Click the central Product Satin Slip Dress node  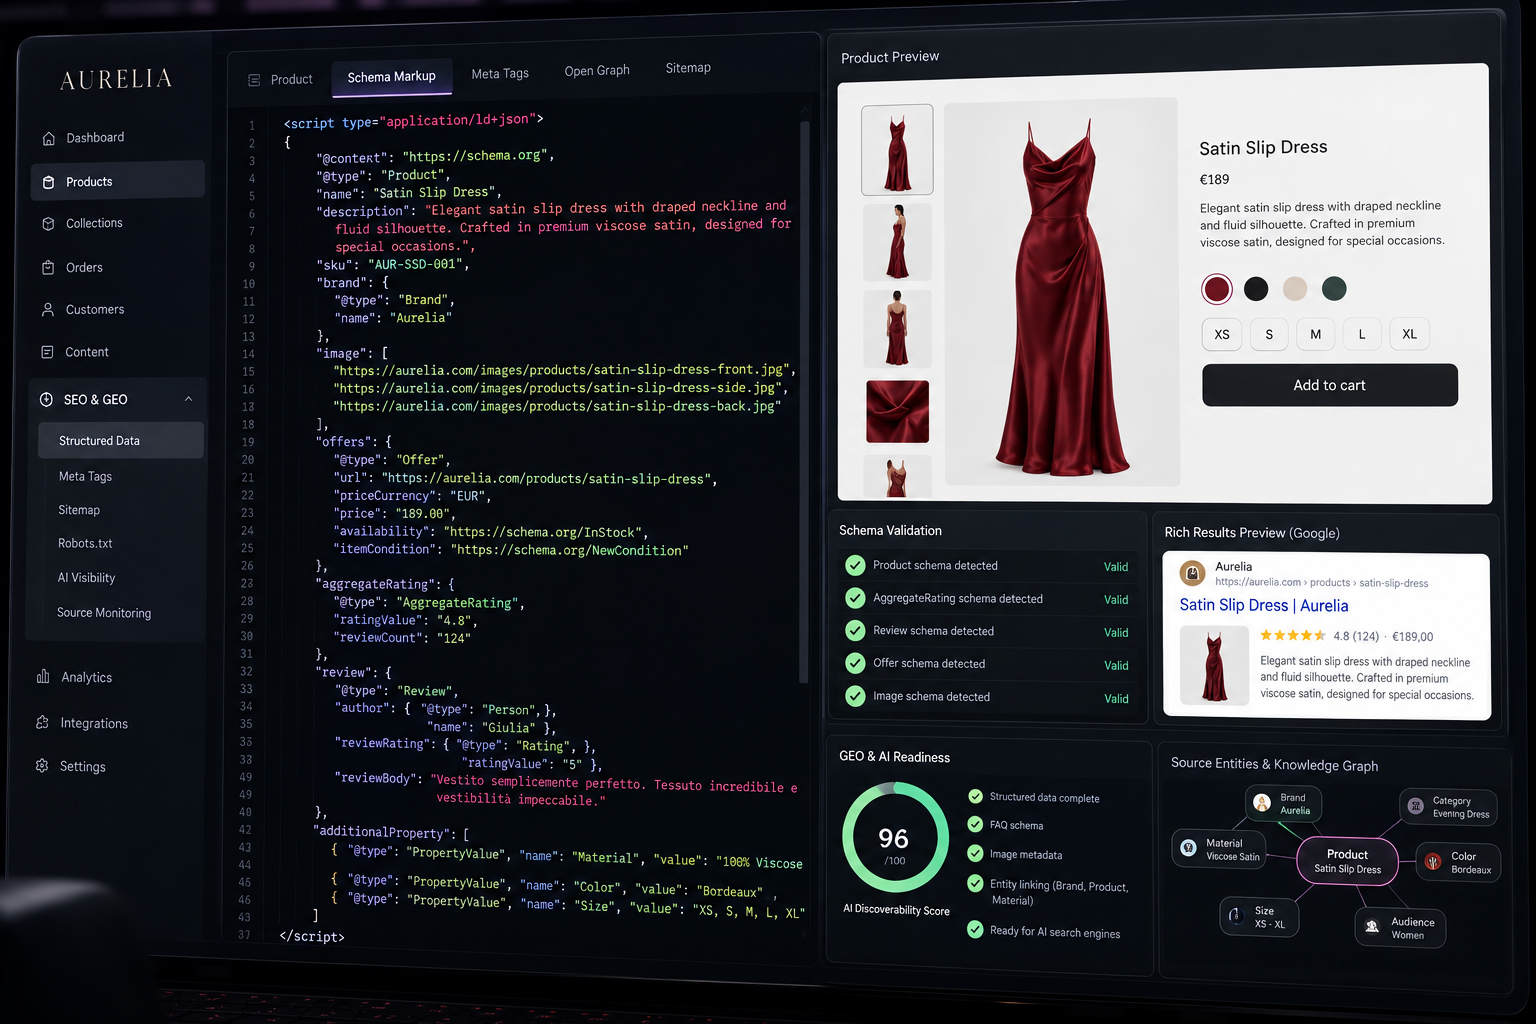[1347, 861]
